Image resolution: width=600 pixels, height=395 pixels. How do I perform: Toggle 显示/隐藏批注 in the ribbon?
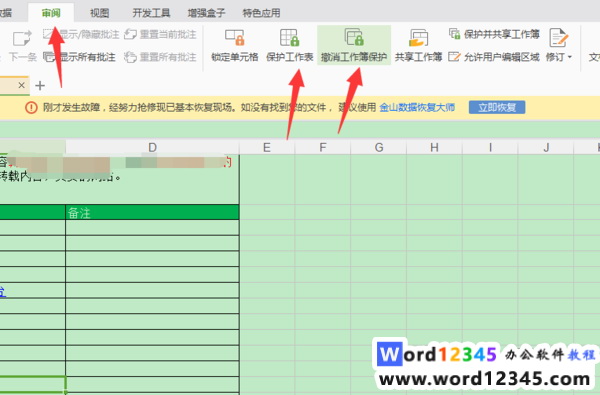tap(81, 34)
